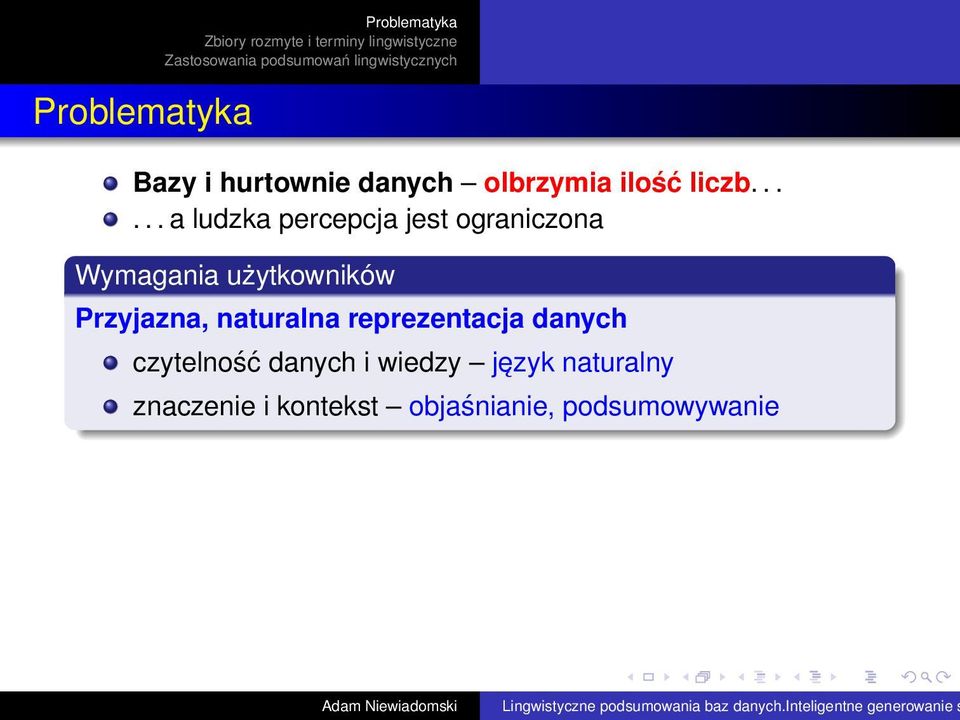Go to previous frame using left arrow beside stacked frames icon

point(686,677)
